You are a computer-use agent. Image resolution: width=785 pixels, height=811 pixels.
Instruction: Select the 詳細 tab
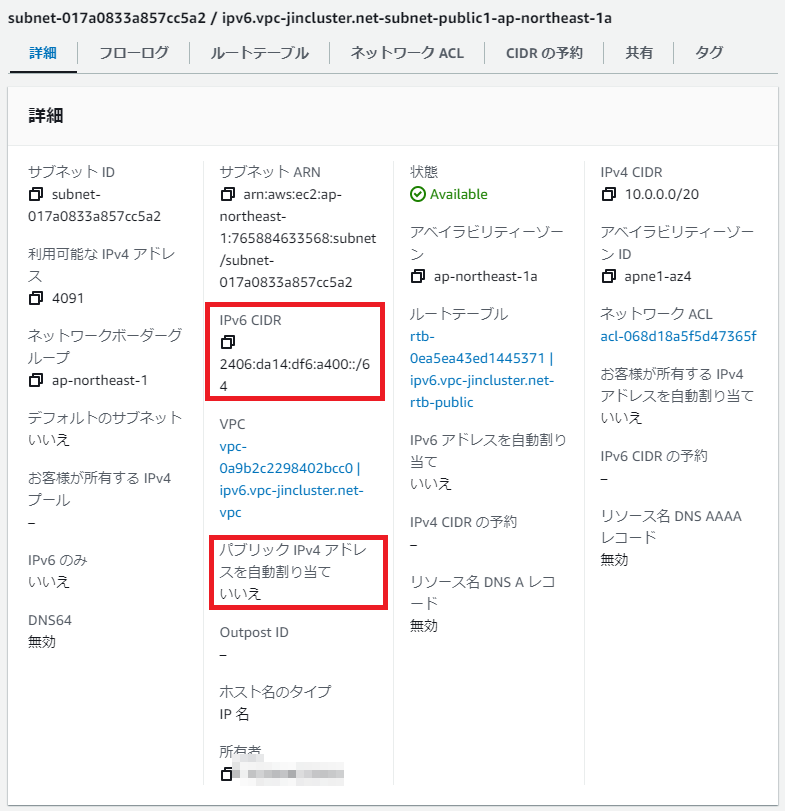tap(41, 53)
